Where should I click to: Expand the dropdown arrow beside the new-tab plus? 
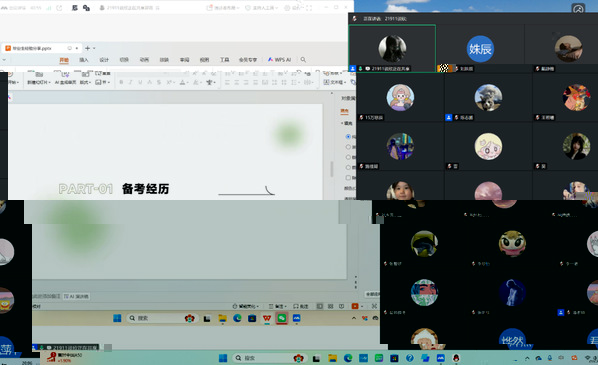94,48
